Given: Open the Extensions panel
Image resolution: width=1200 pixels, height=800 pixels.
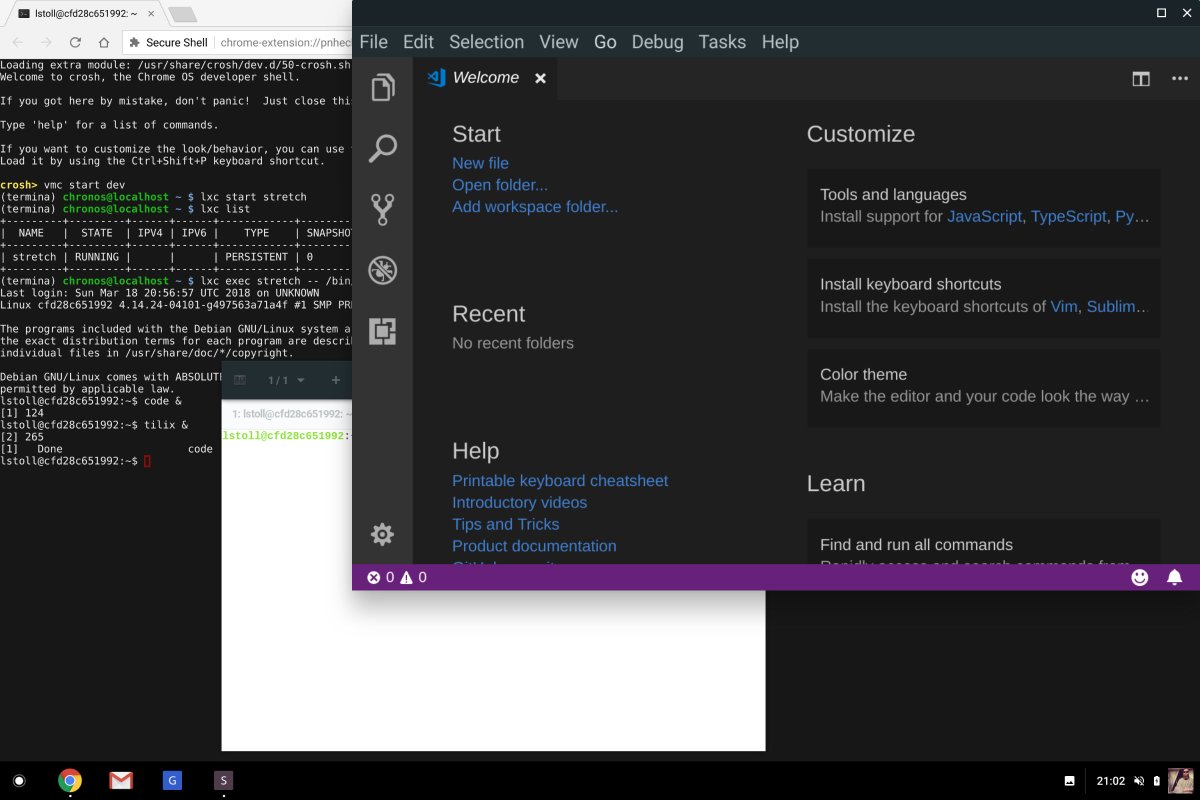Looking at the screenshot, I should click(382, 331).
